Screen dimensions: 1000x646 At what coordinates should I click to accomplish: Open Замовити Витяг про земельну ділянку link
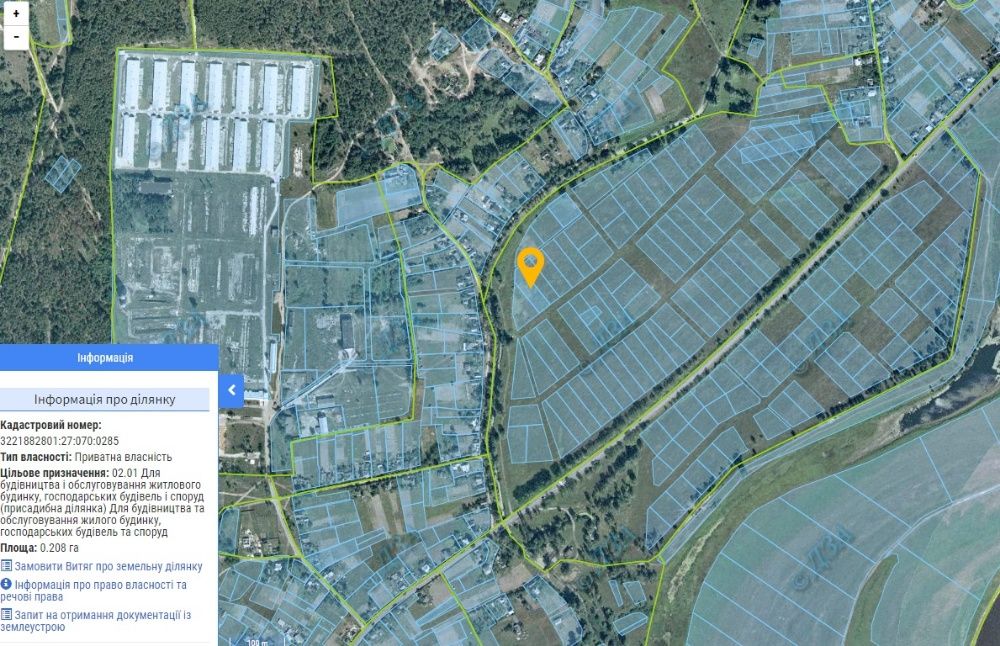point(108,566)
